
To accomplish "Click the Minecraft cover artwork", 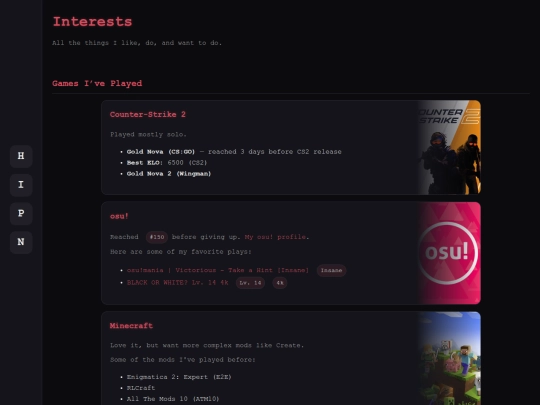I will (x=449, y=358).
